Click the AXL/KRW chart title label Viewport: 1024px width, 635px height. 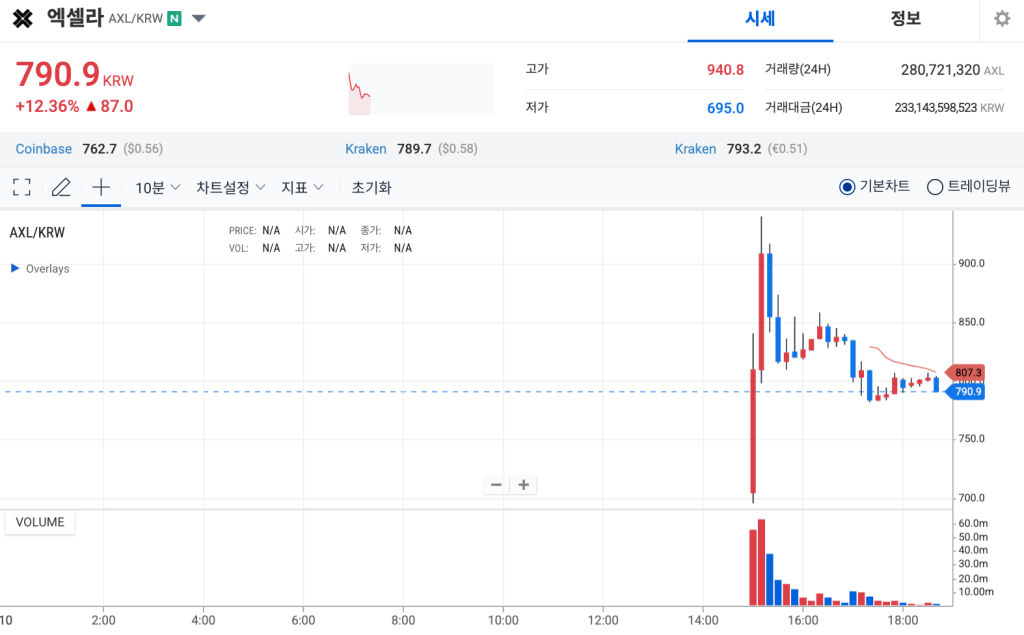coord(37,233)
